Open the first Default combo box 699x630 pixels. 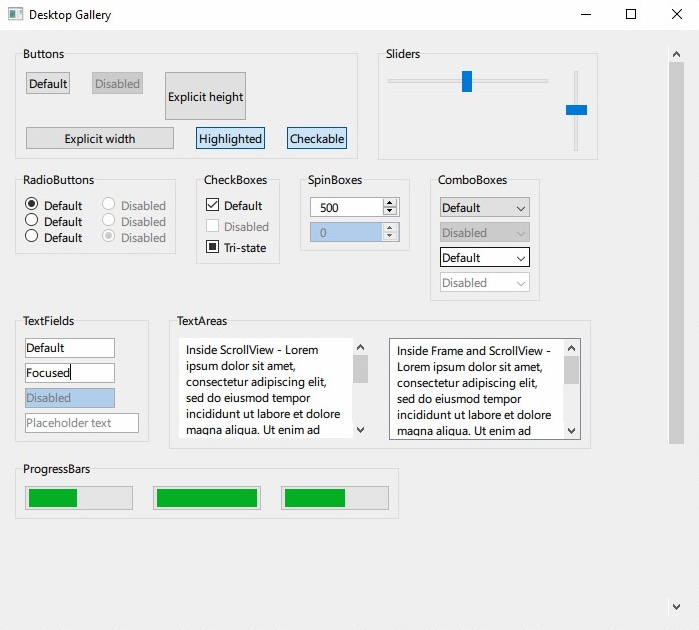click(x=485, y=207)
